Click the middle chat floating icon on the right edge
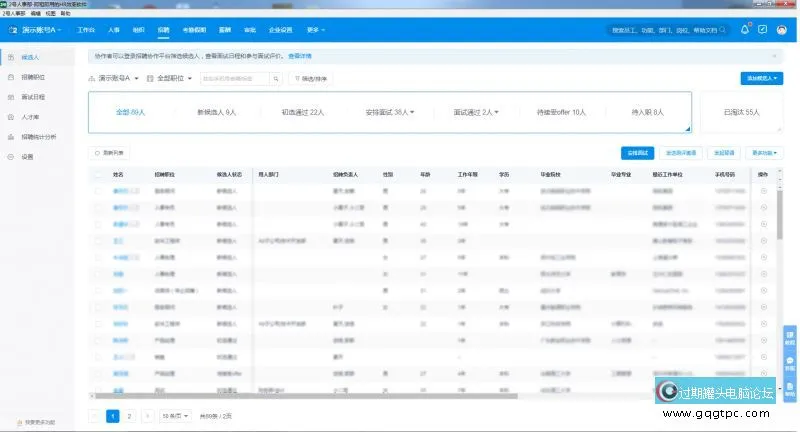 tap(789, 364)
